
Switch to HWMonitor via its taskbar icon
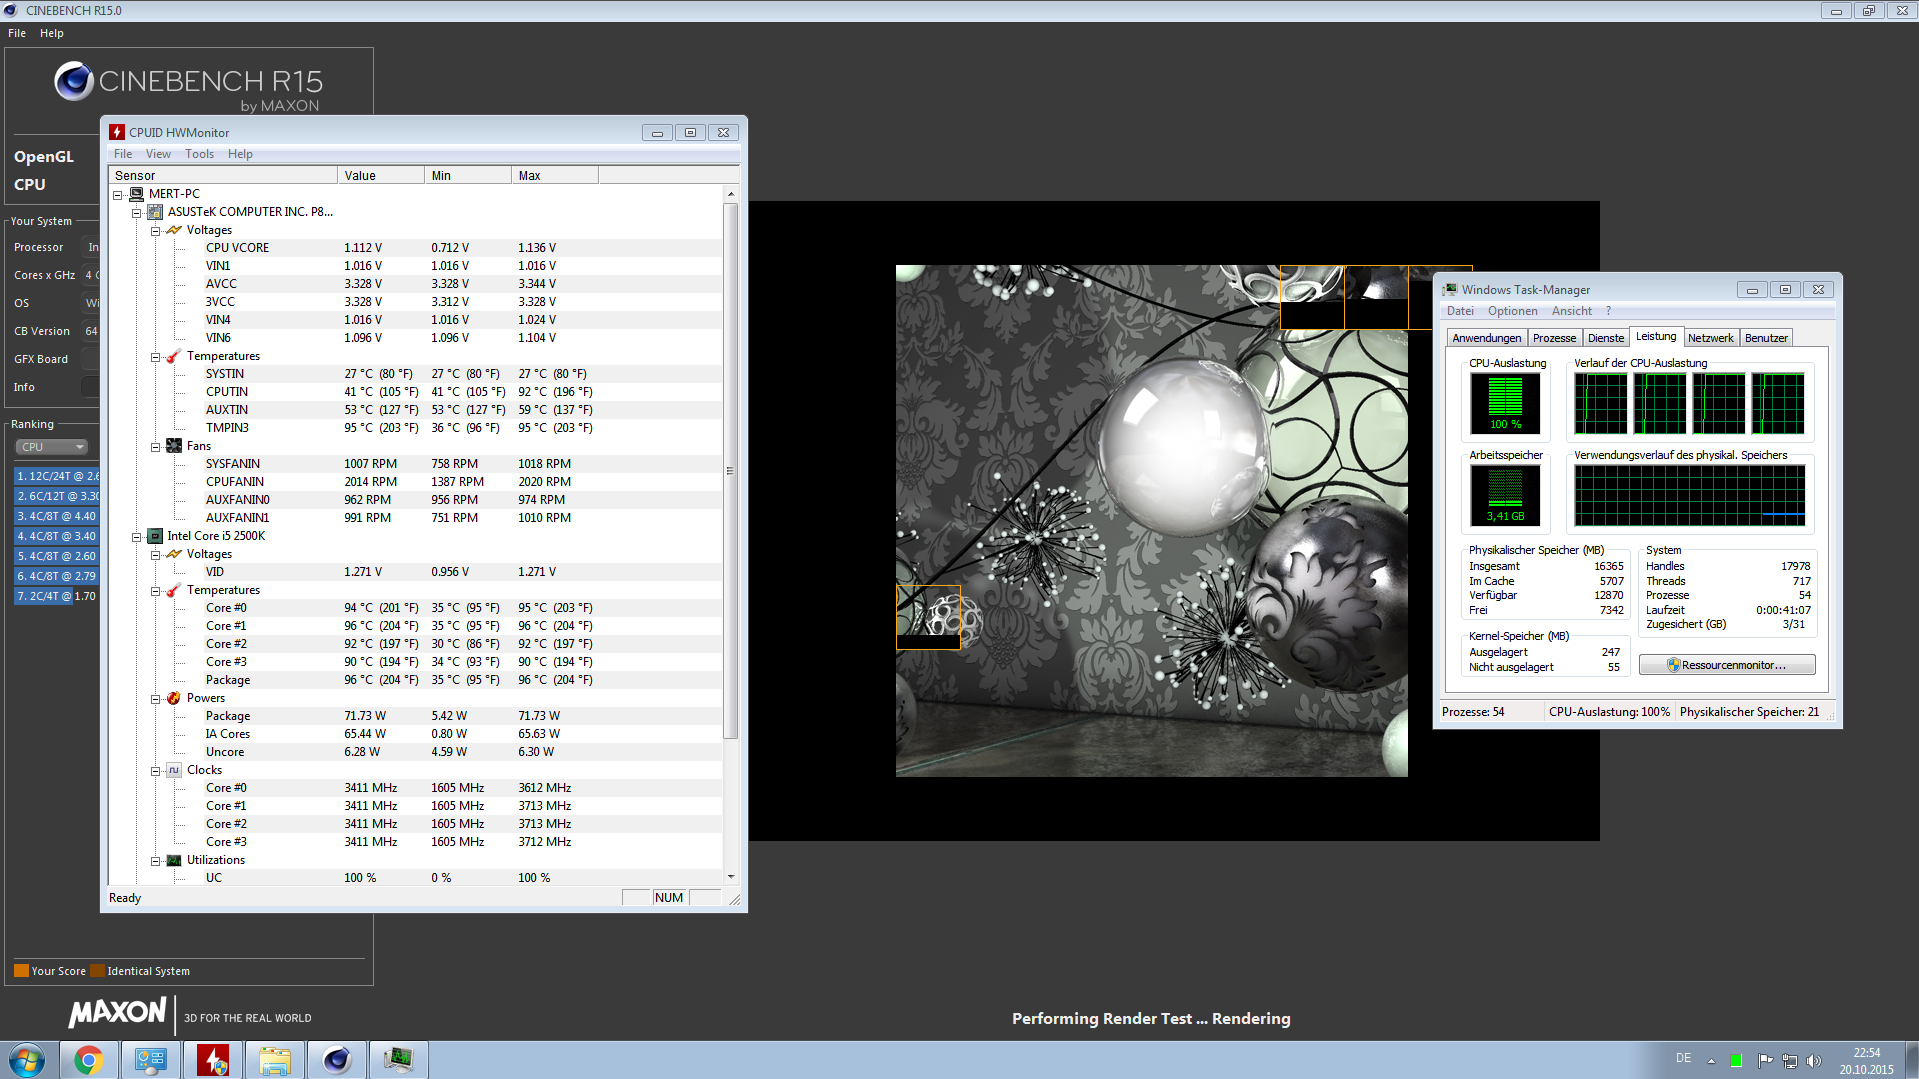212,1060
